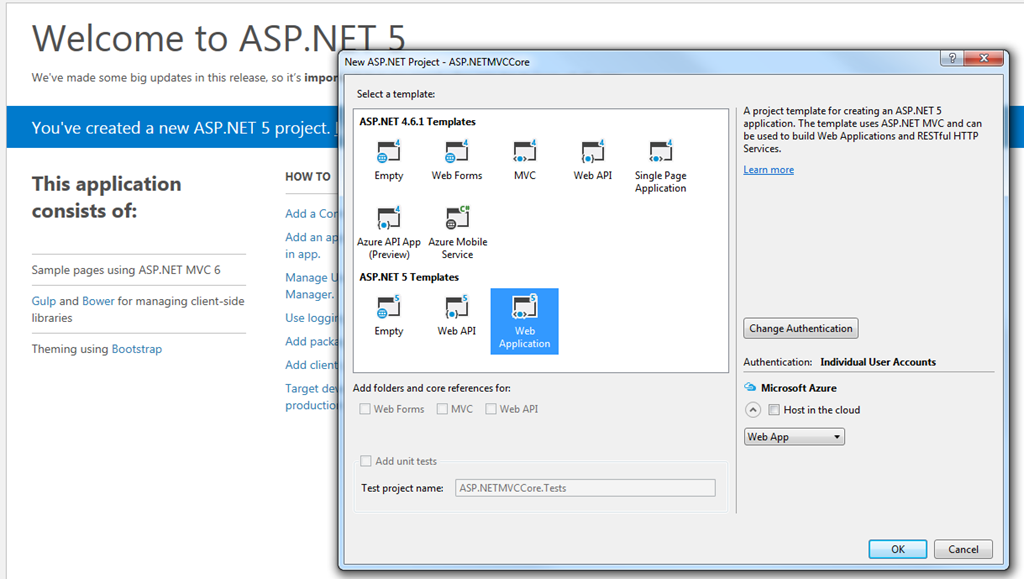Click the 'ASP.NET 5 Templates' heading
1024x579 pixels.
(409, 277)
